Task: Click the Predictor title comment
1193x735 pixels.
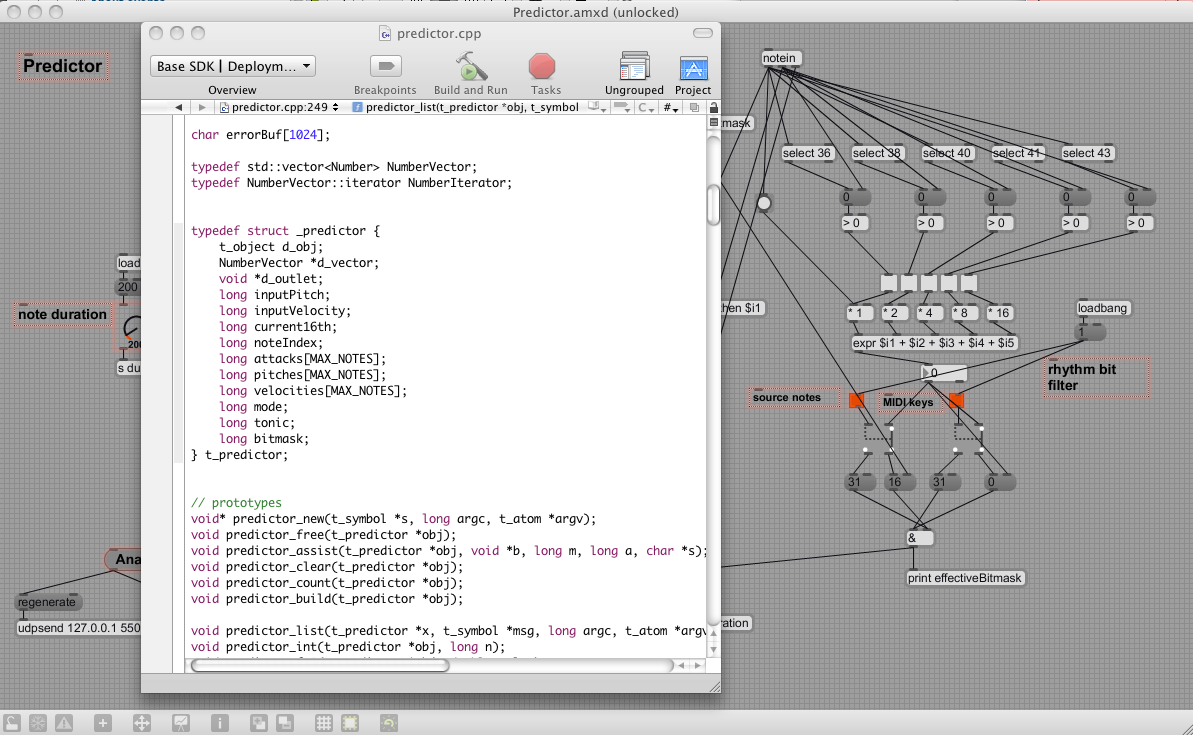Action: click(63, 66)
